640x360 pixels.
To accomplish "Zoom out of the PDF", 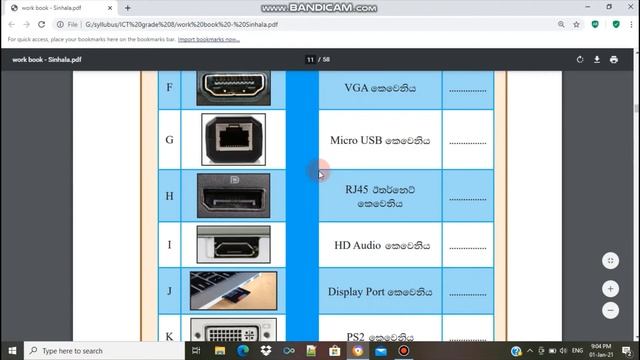I will tap(610, 310).
